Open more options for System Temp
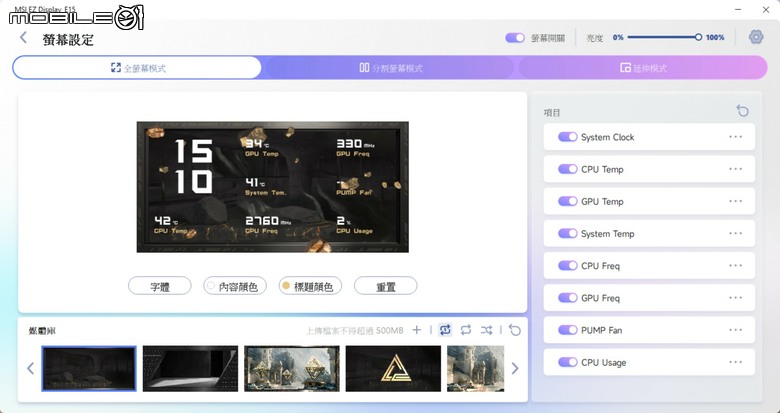Image resolution: width=780 pixels, height=413 pixels. [736, 233]
